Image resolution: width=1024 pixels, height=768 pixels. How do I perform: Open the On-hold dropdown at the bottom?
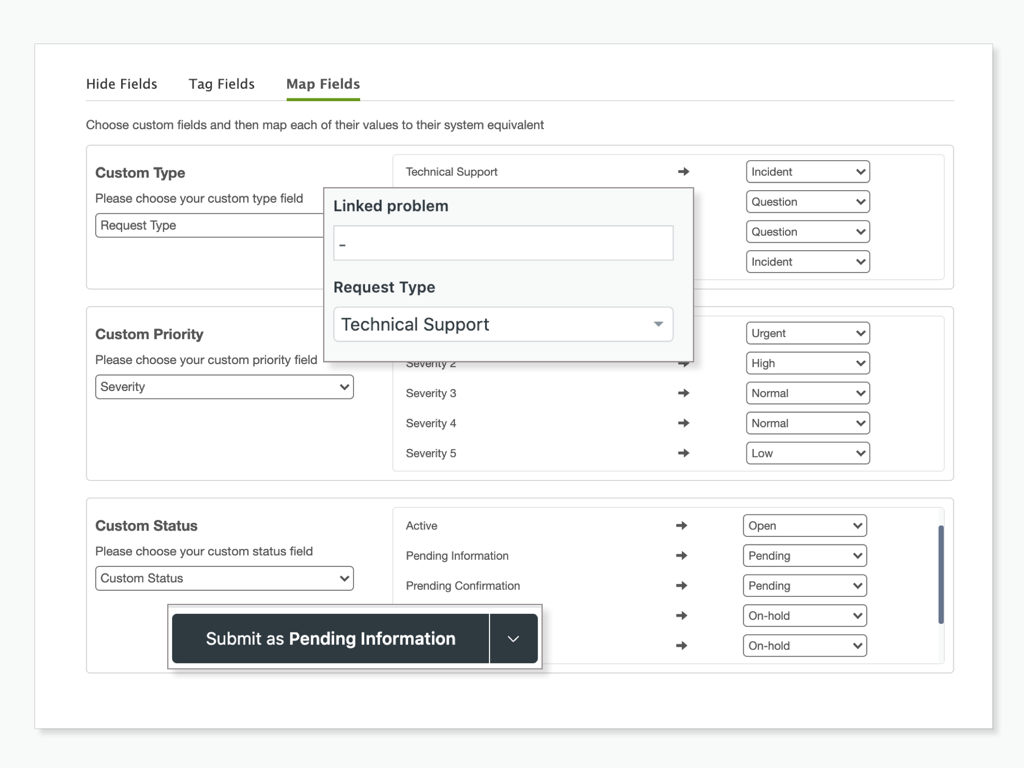(x=804, y=645)
